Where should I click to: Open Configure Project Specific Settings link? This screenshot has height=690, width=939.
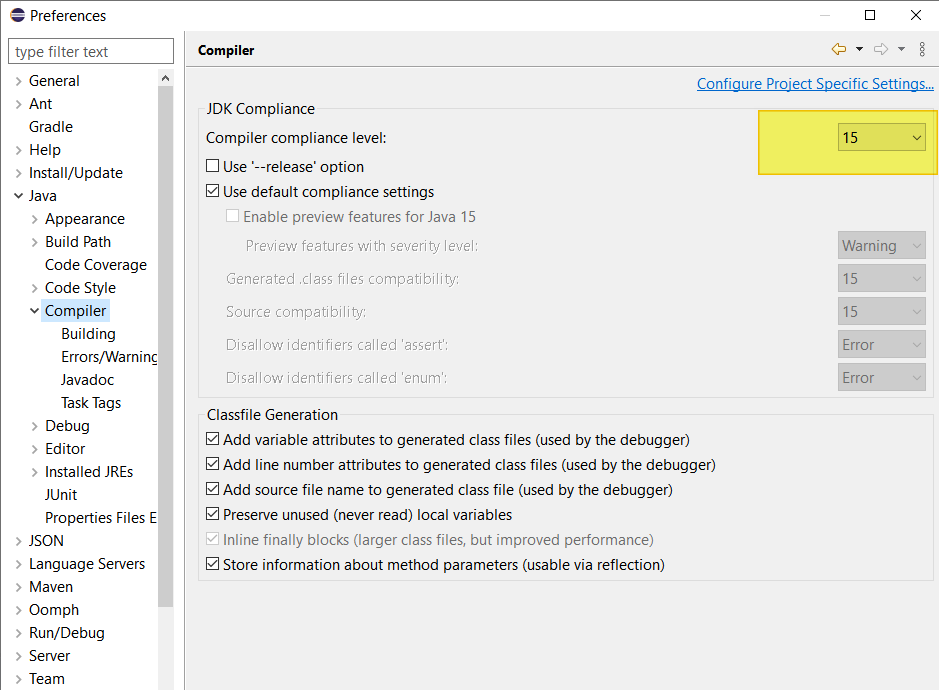click(x=815, y=84)
